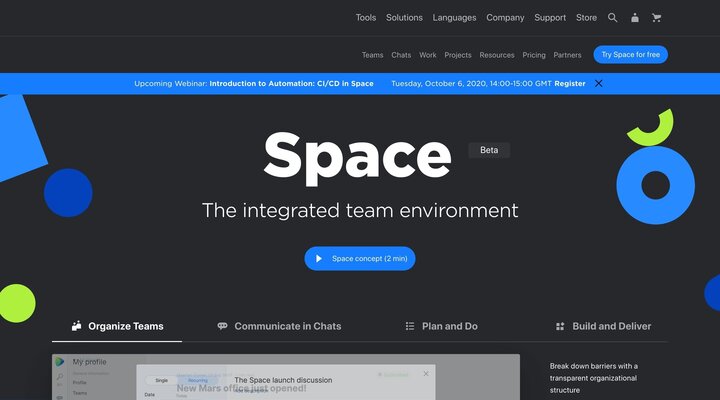Click the Register webinar link
This screenshot has width=720, height=400.
570,84
